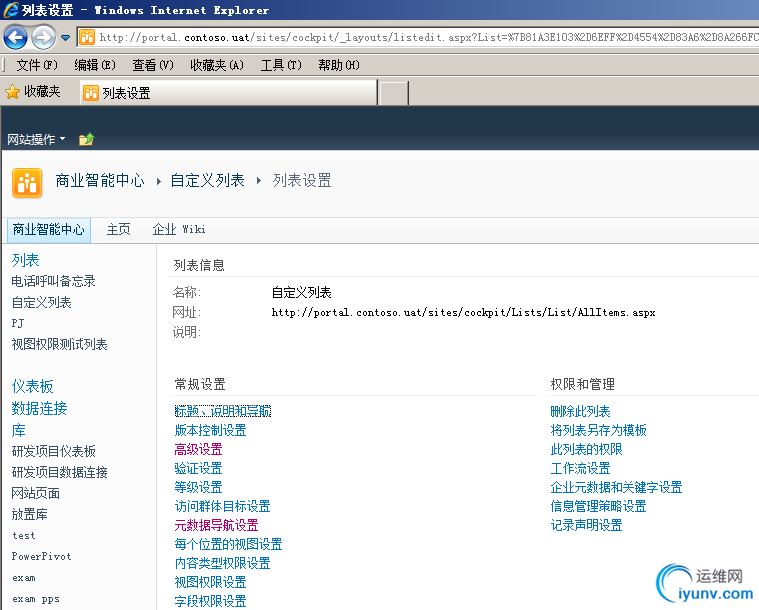The height and width of the screenshot is (610, 759).
Task: Open 研发项目数据连接 in sidebar
Action: 59,472
